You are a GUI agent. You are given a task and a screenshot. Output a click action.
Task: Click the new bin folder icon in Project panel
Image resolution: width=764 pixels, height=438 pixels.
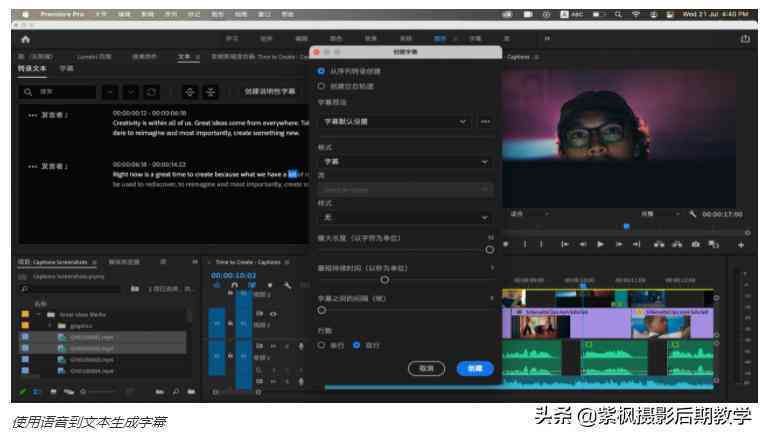[x=191, y=391]
